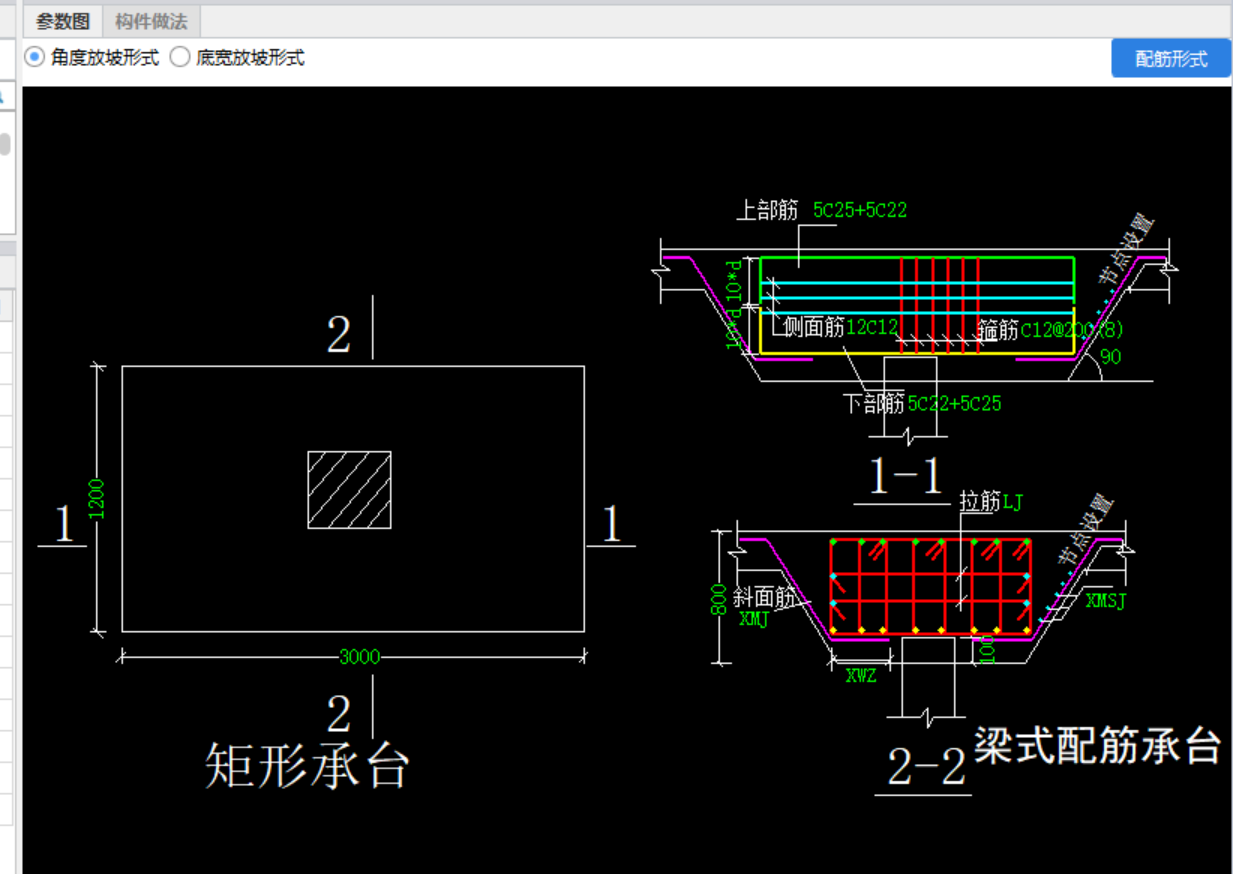Click the XWZ parameter in section 2-2
This screenshot has width=1233, height=874.
(x=861, y=675)
